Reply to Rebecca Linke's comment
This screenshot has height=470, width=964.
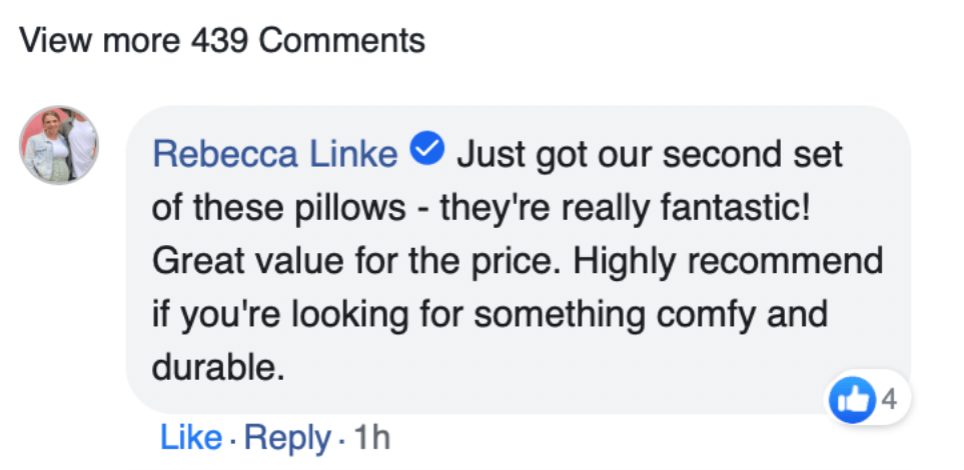287,438
